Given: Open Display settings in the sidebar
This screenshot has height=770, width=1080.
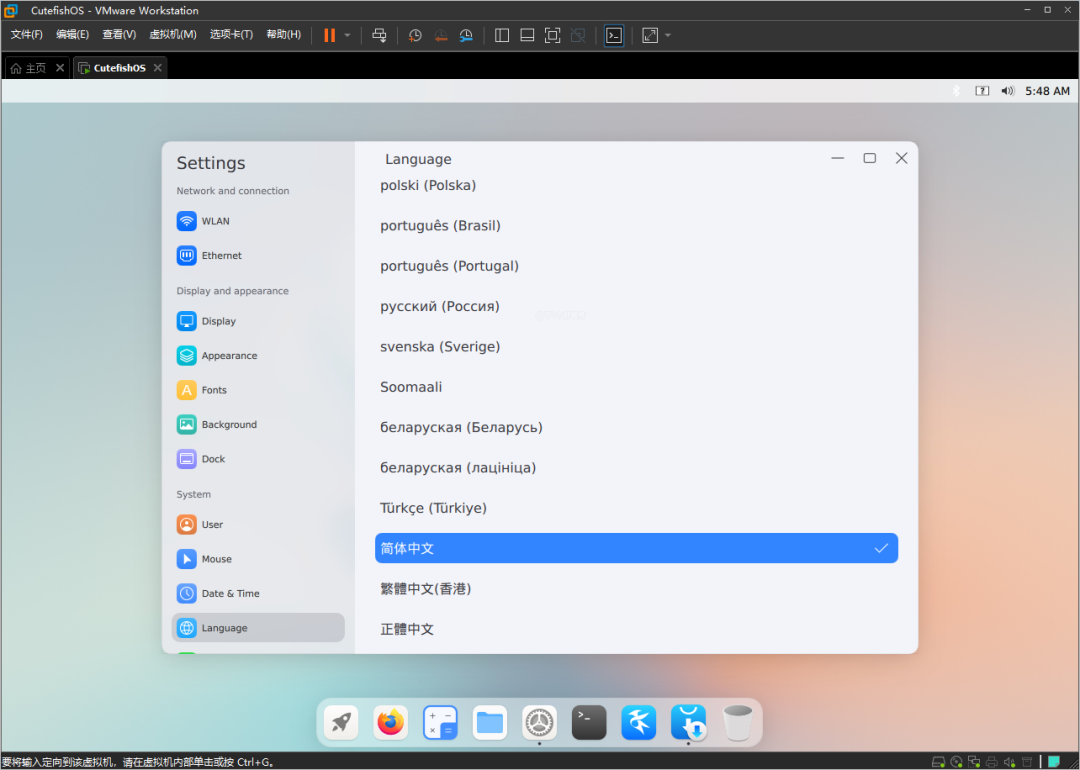Looking at the screenshot, I should coord(258,321).
